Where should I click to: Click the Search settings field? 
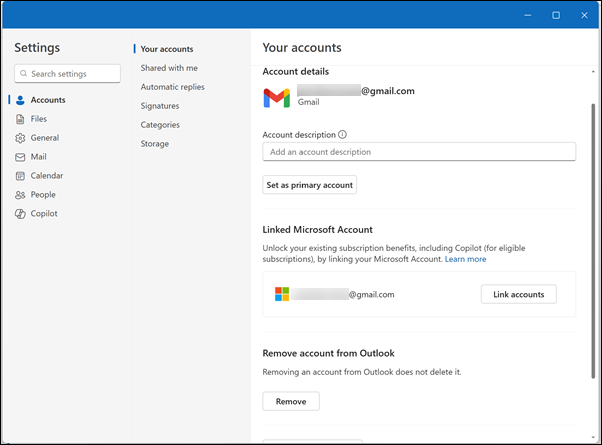click(68, 73)
